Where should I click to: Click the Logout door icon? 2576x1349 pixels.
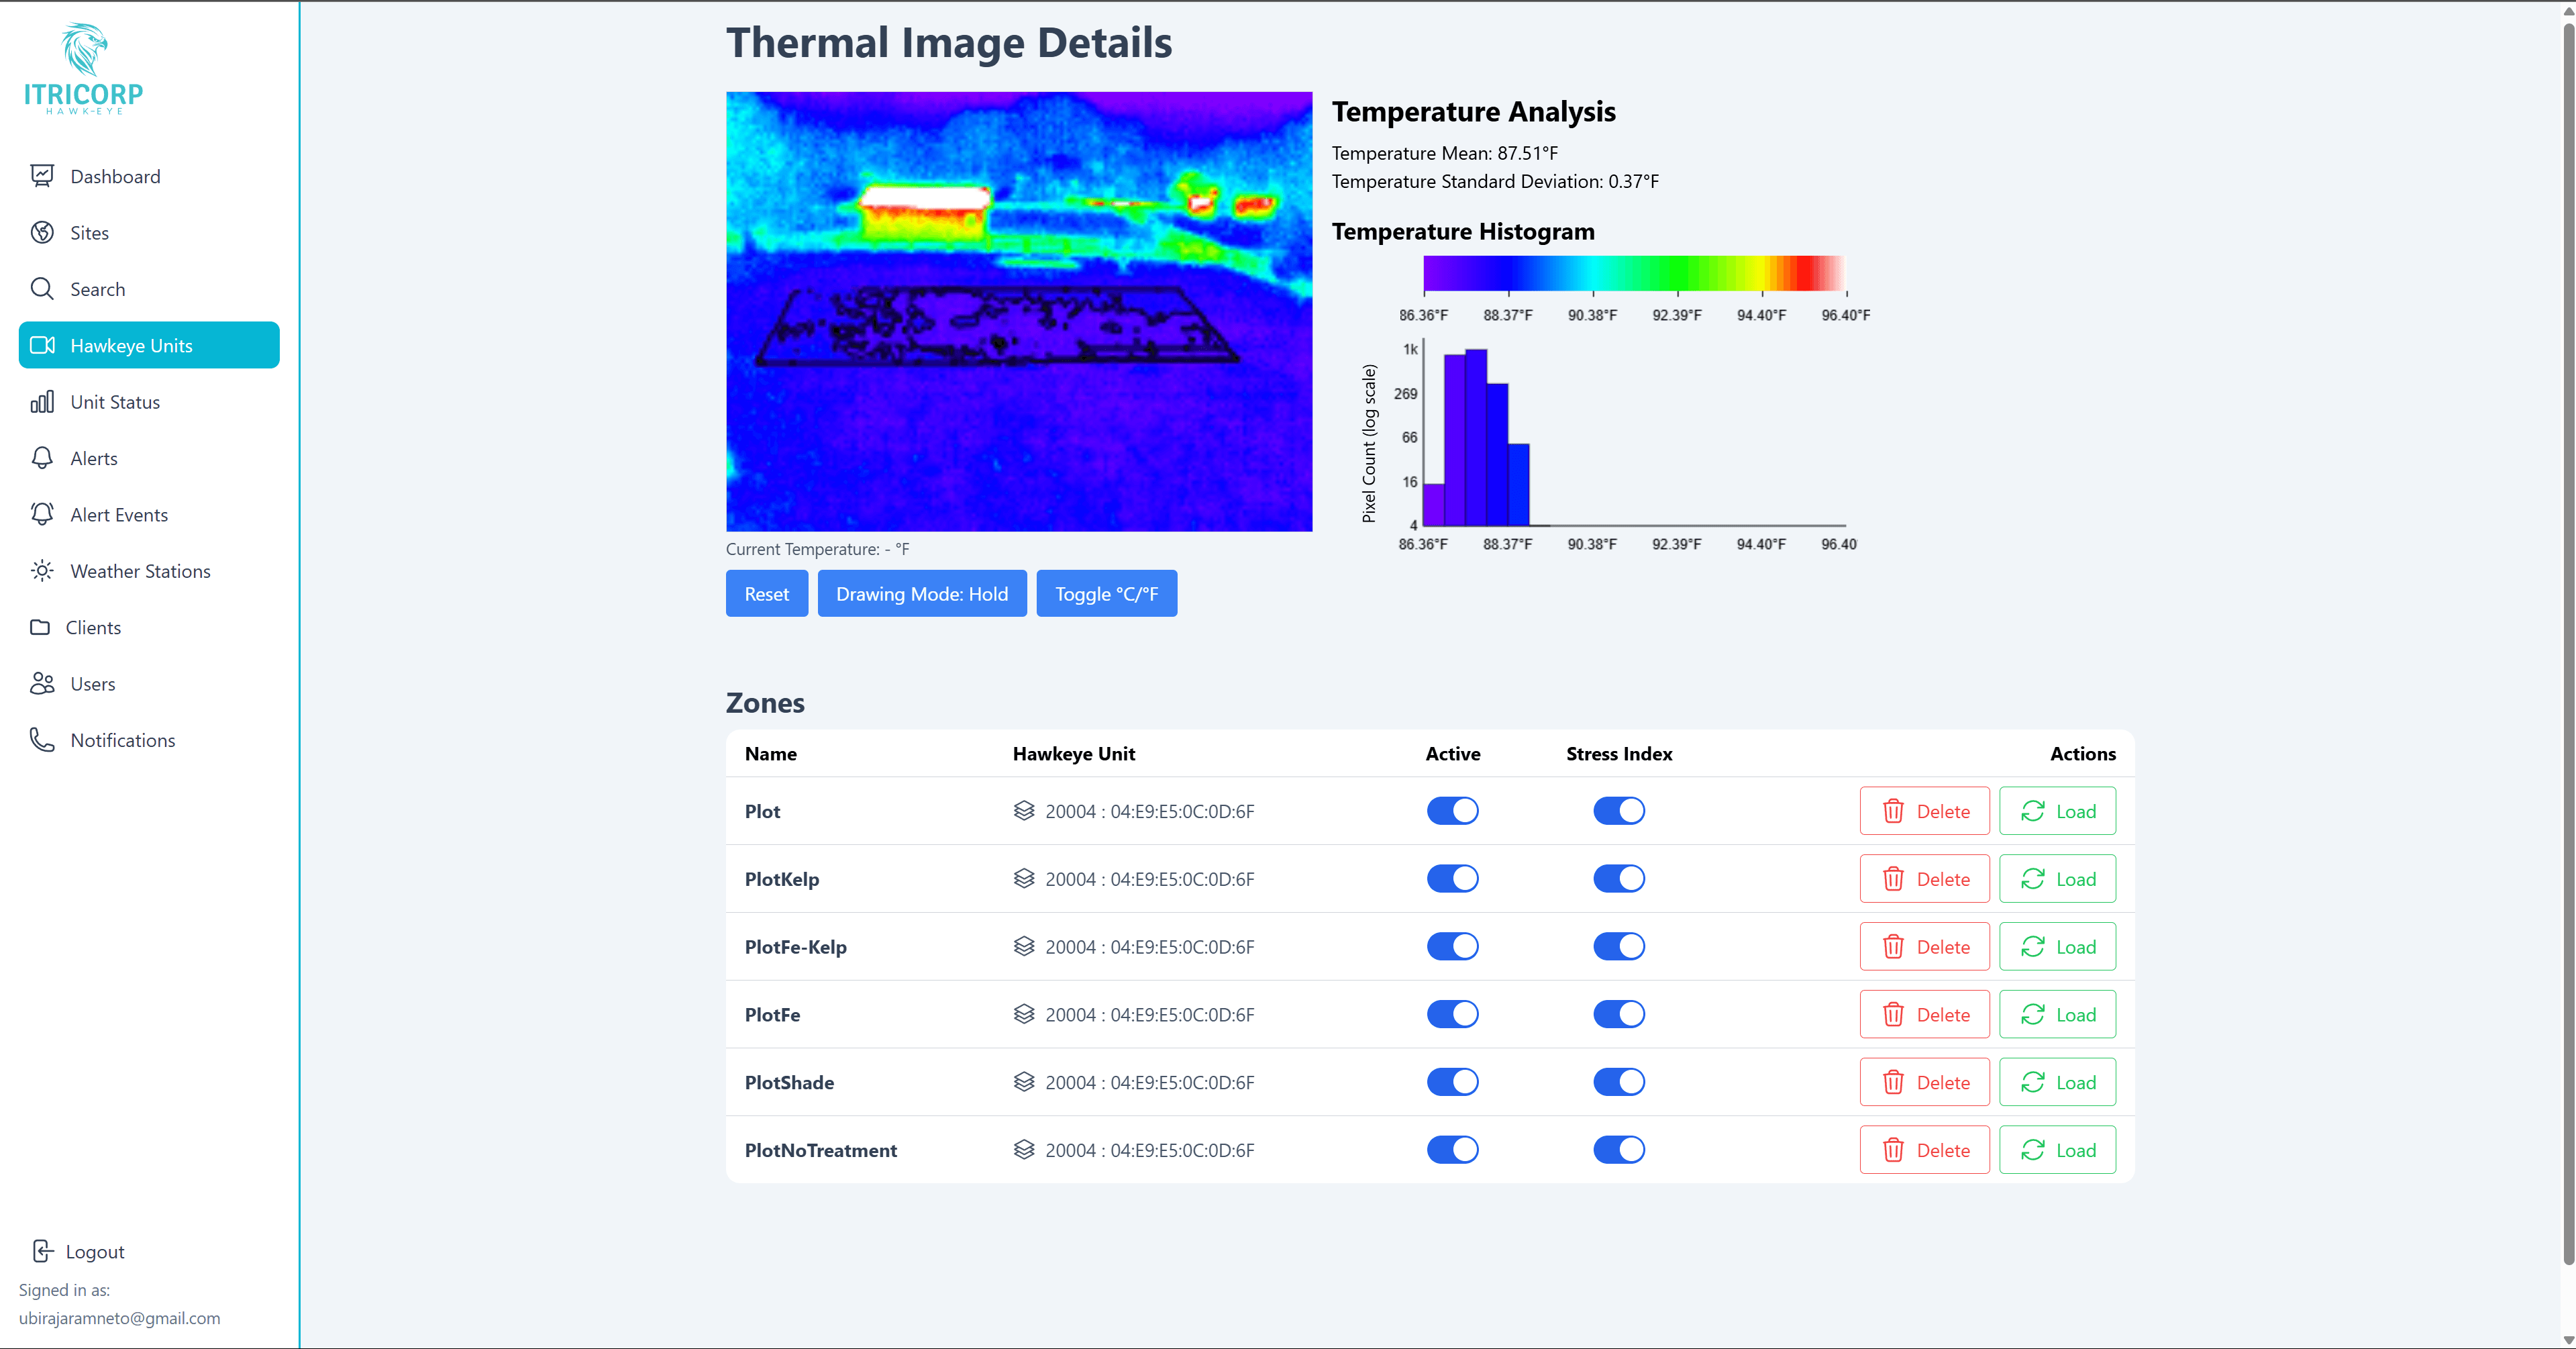pyautogui.click(x=42, y=1251)
